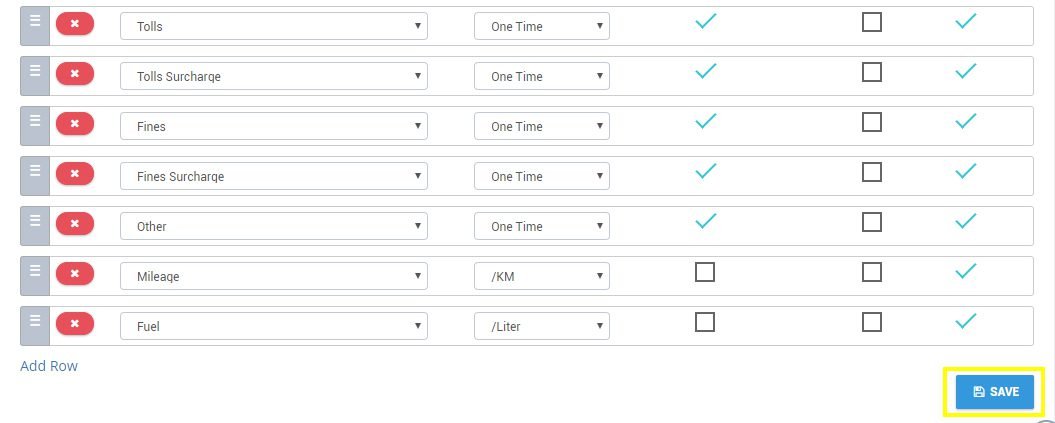Delete the Other row
This screenshot has height=423, width=1055.
click(75, 223)
